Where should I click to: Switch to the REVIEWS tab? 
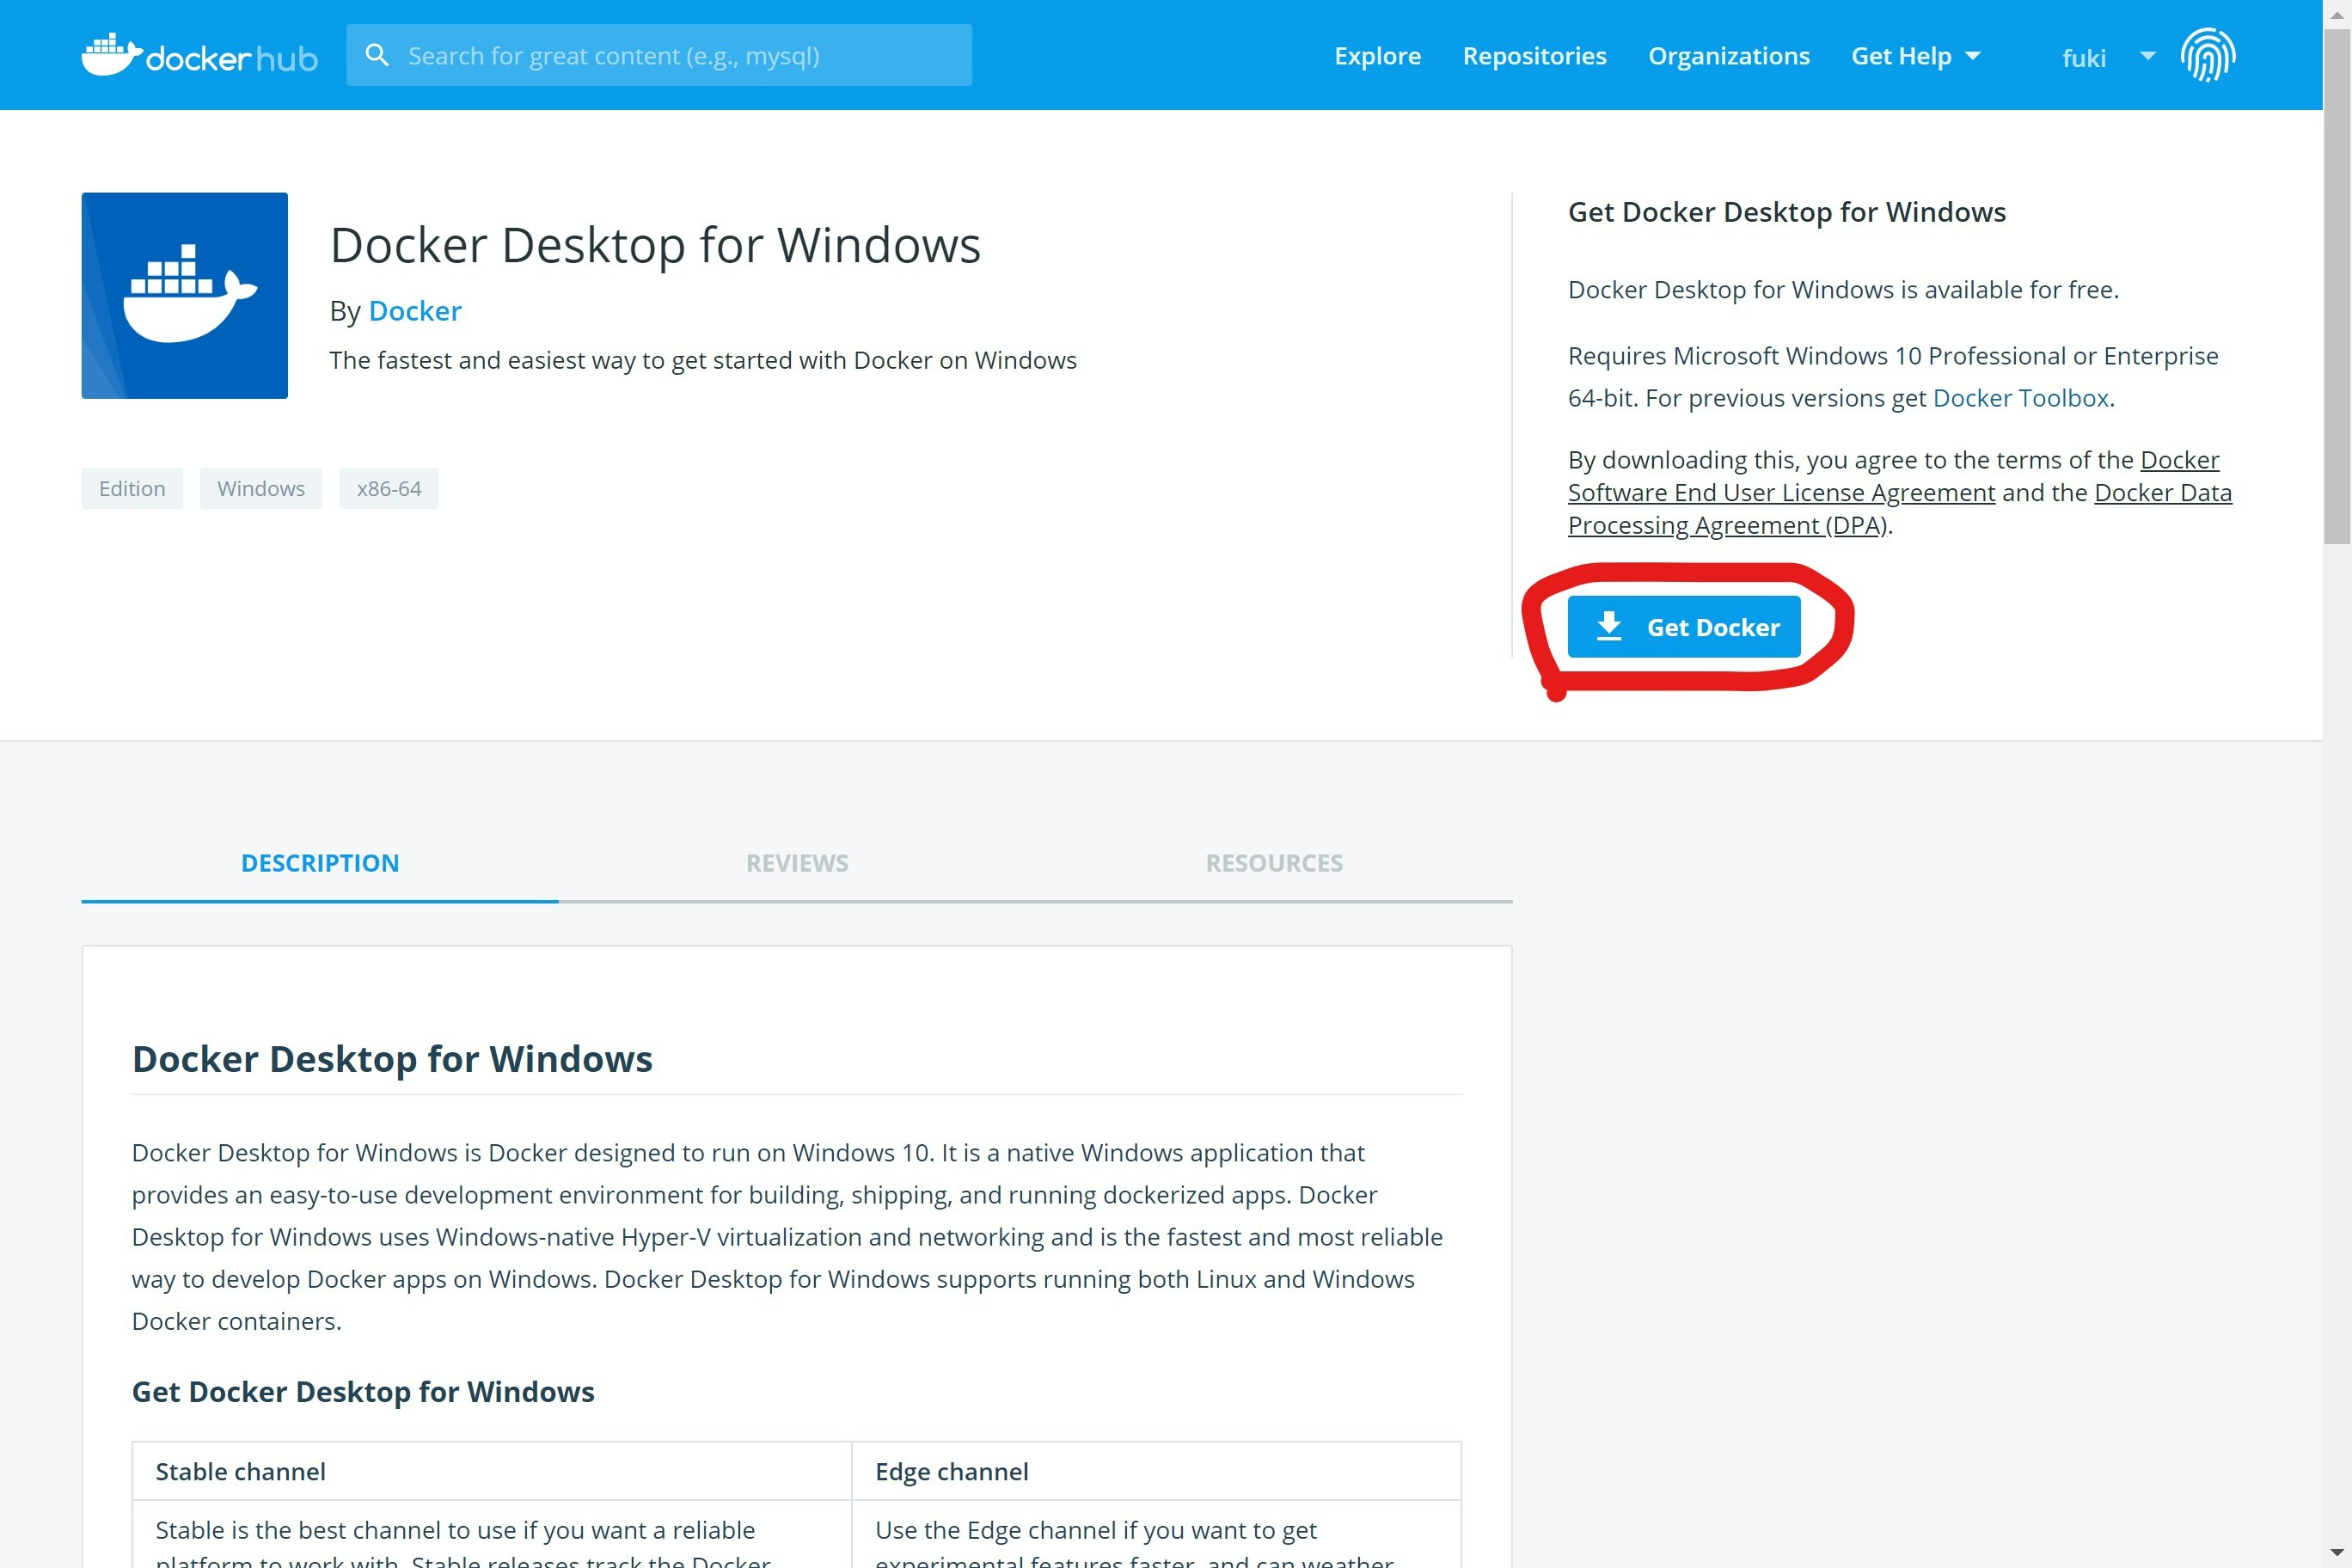796,862
